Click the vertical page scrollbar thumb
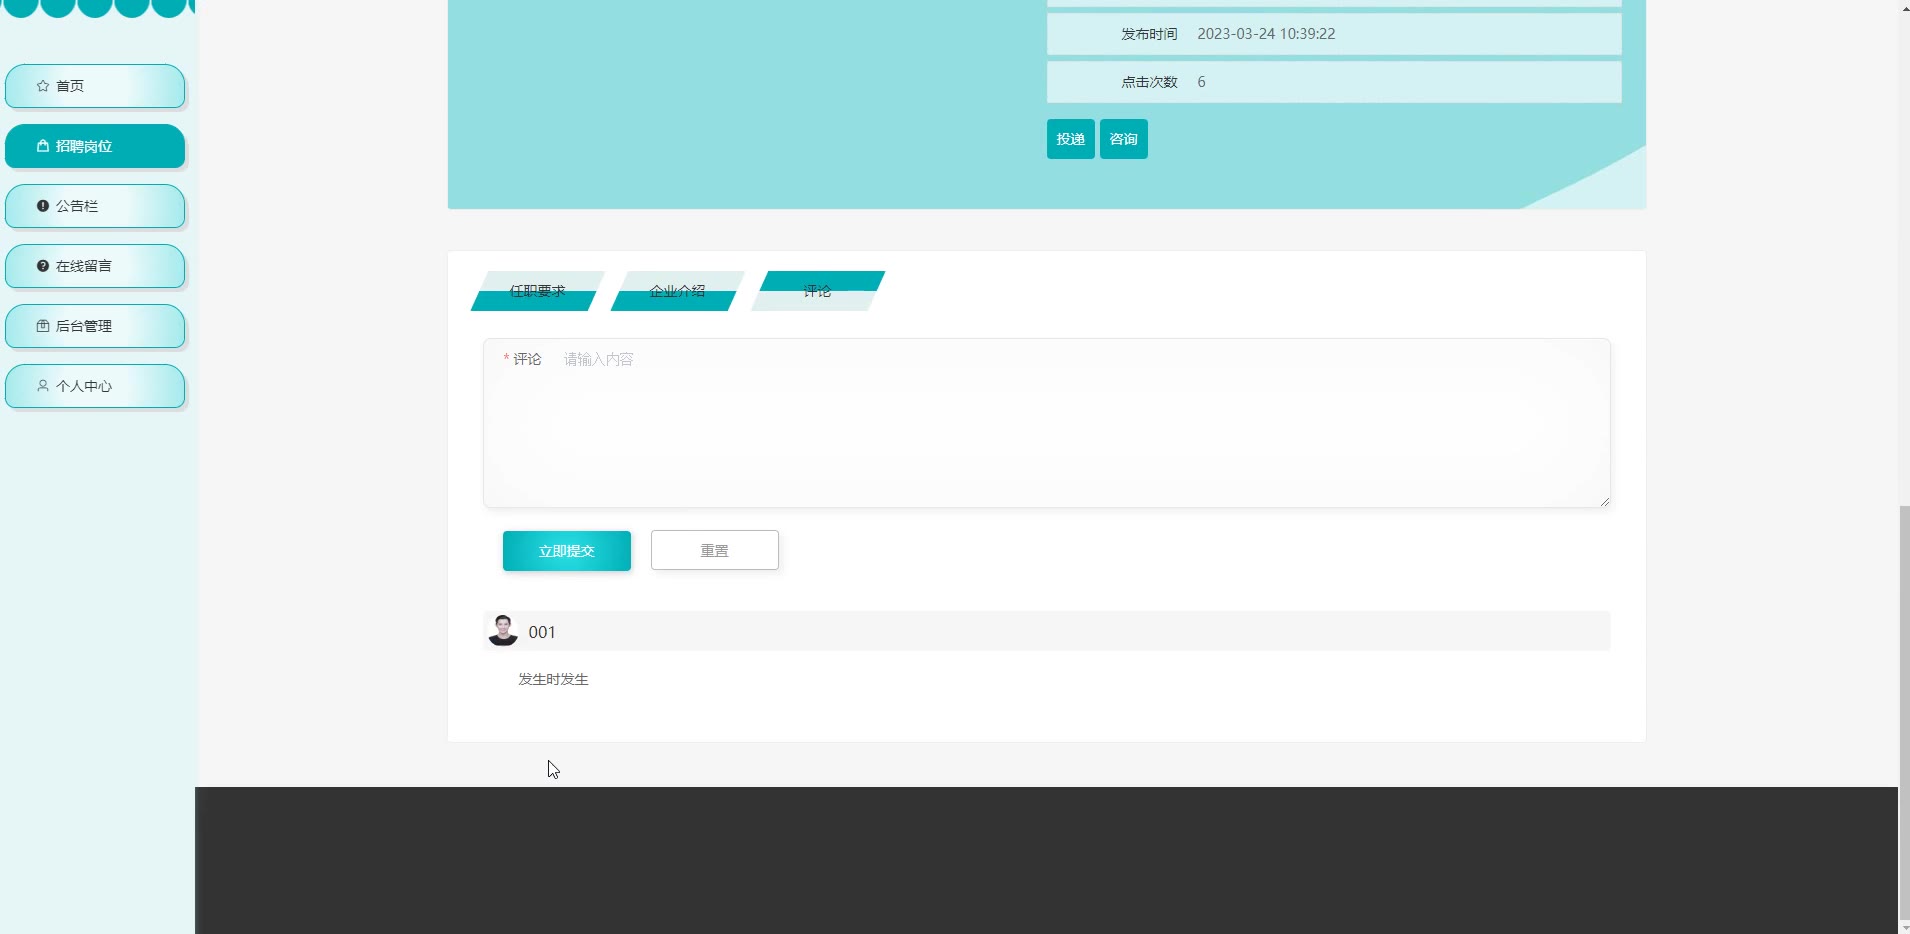This screenshot has width=1910, height=934. pos(1904,712)
